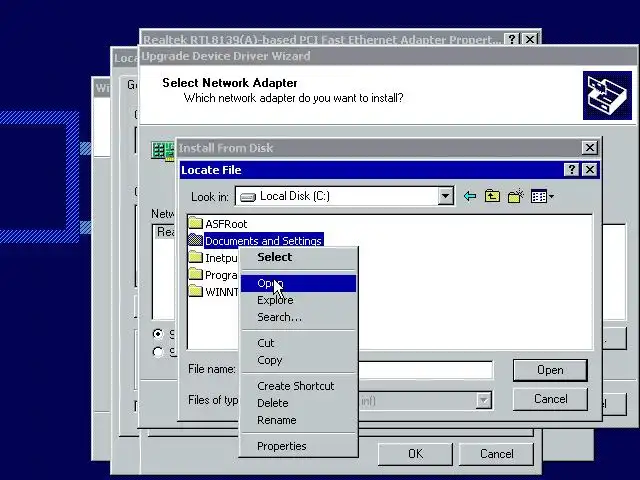Click OK in the Realtek Properties window
This screenshot has width=640, height=480.
(415, 454)
